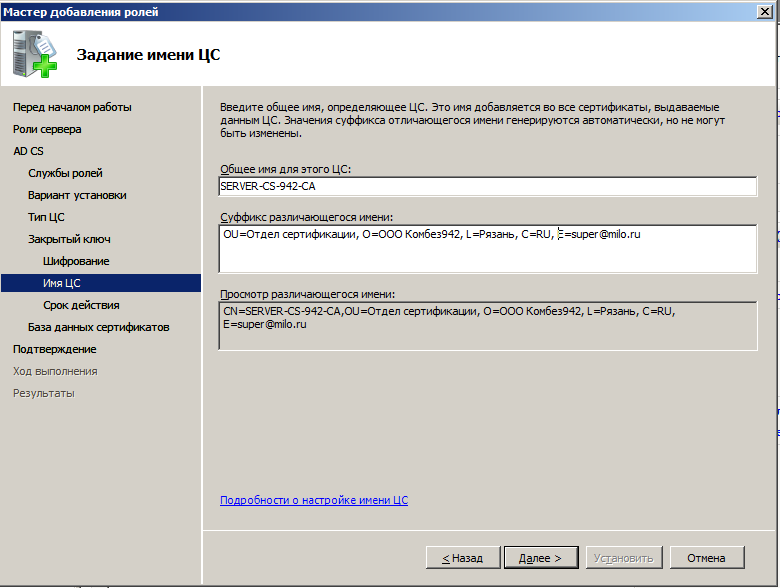Click the distinguished name preview box
780x588 pixels.
(x=488, y=325)
